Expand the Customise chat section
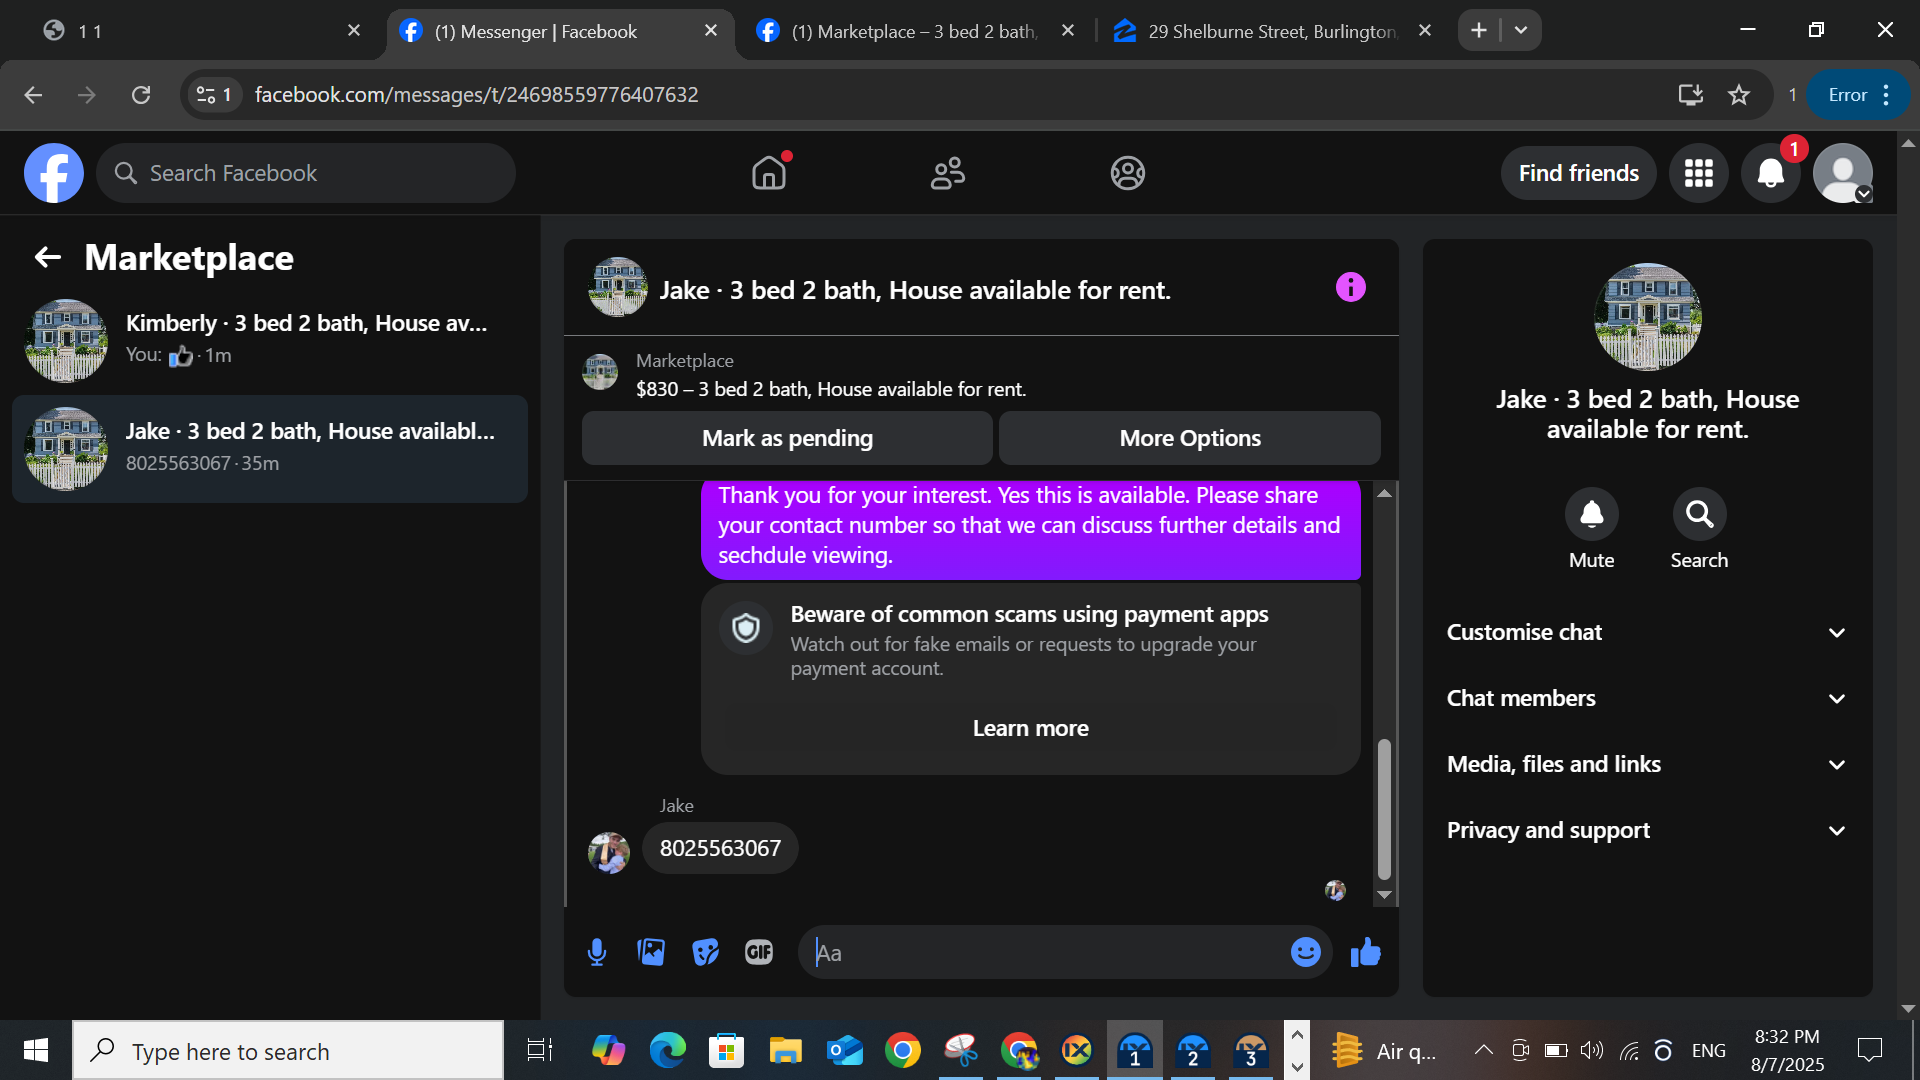Image resolution: width=1920 pixels, height=1080 pixels. pyautogui.click(x=1647, y=632)
